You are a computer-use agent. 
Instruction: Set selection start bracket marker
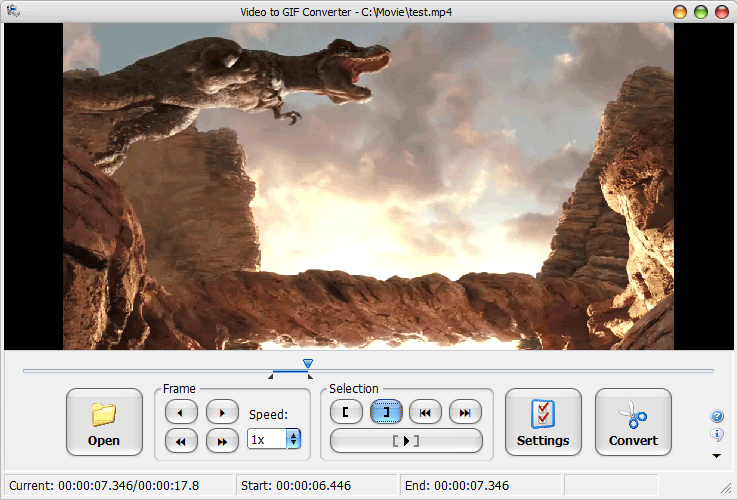tap(346, 411)
